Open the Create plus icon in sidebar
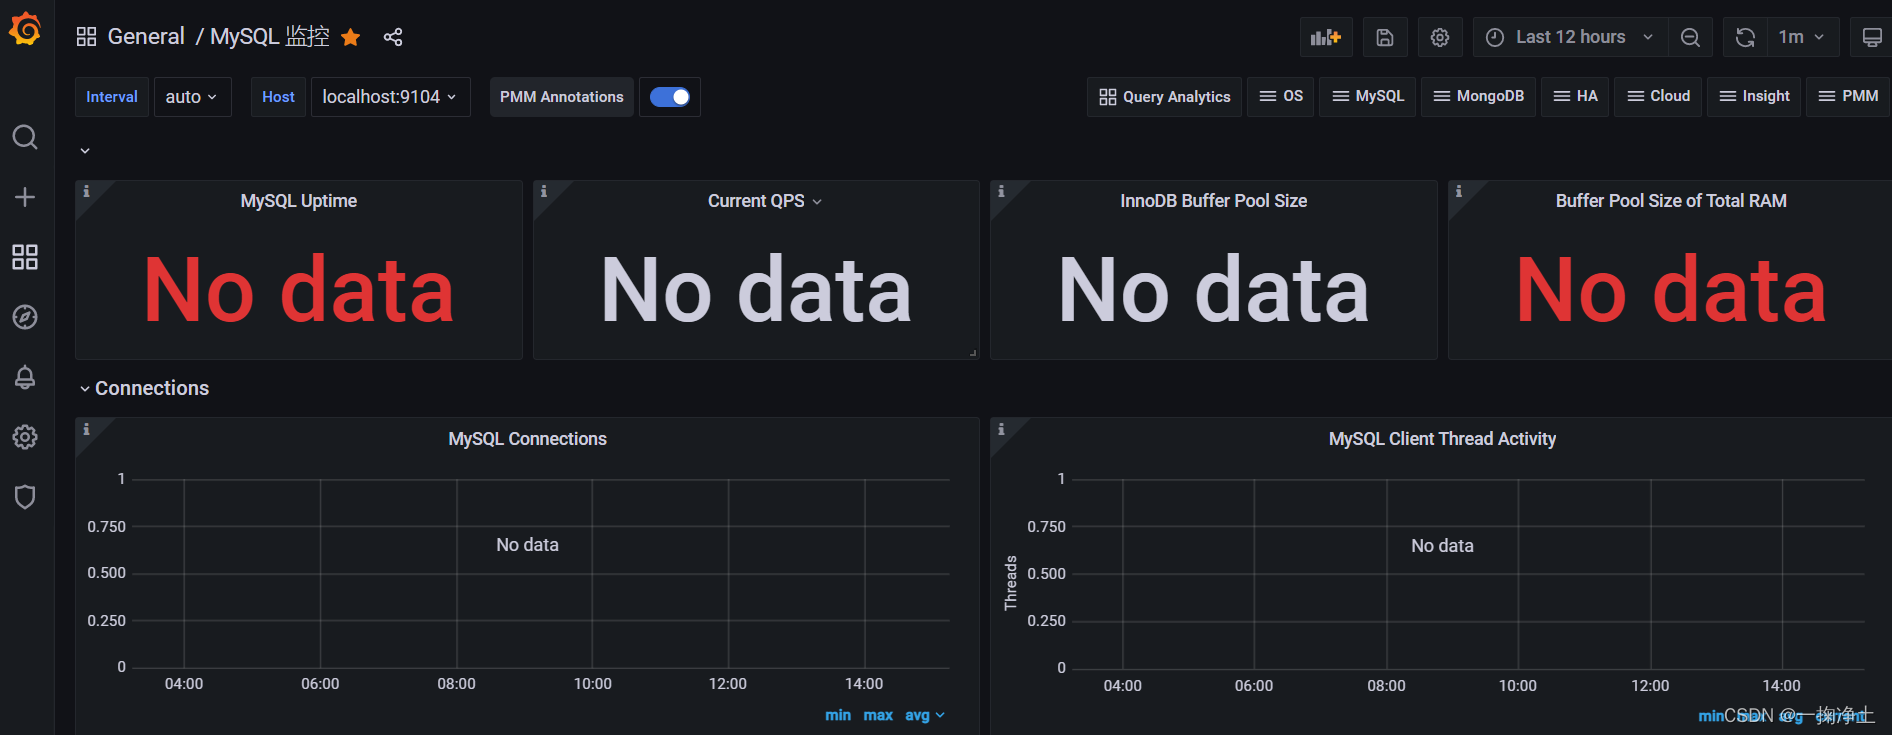 coord(25,197)
